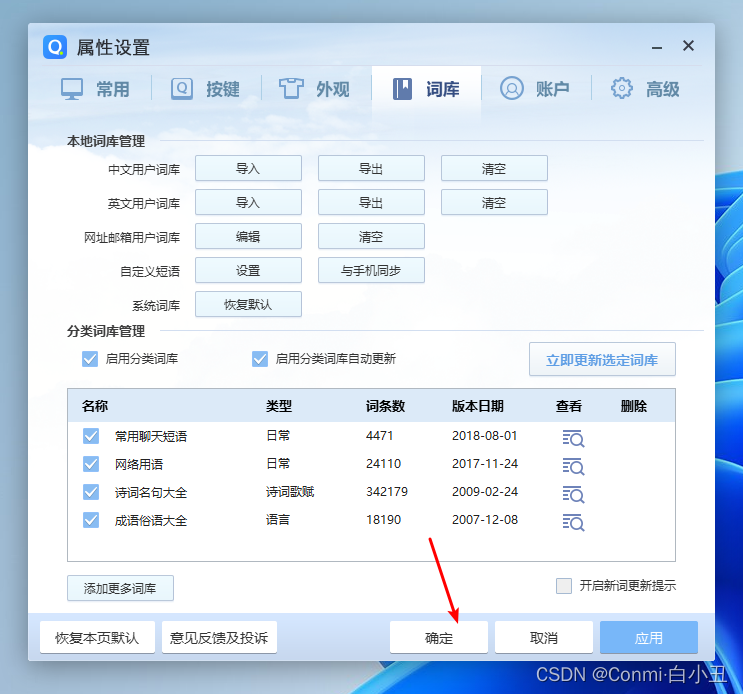Viewport: 743px width, 694px height.
Task: Edit 网址邮箱用户词库 with 编辑
Action: click(x=248, y=236)
